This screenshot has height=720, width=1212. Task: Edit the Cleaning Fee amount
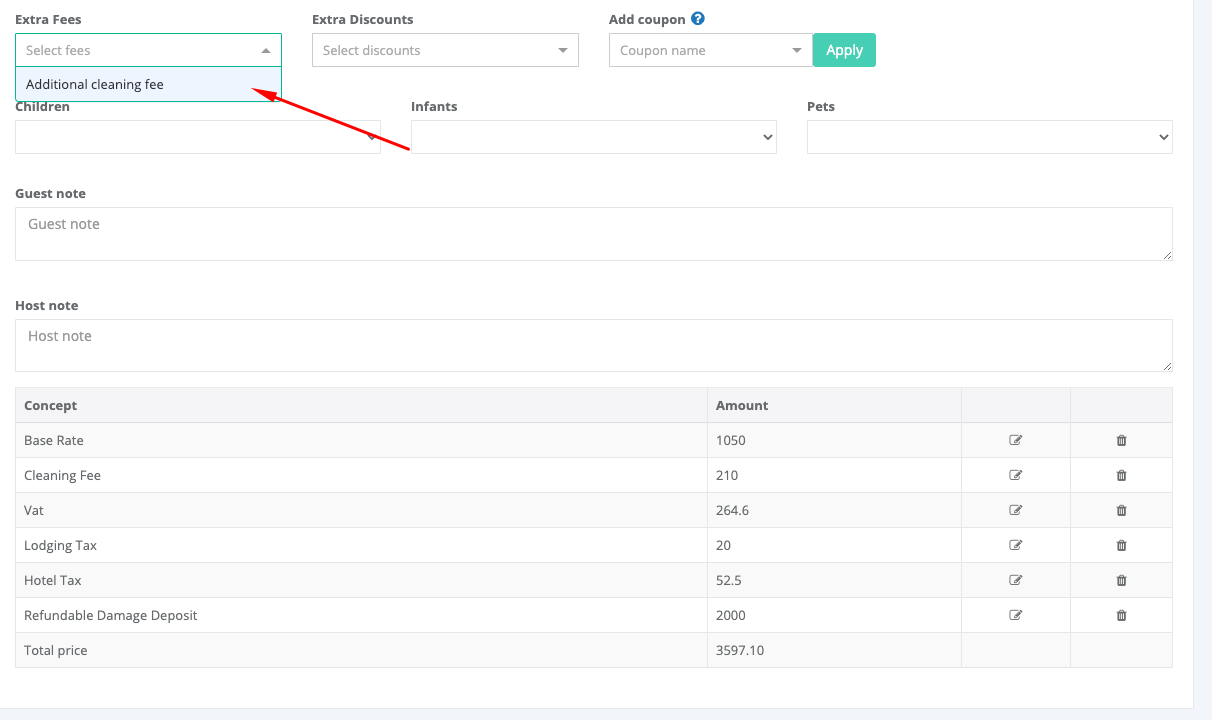pyautogui.click(x=1016, y=475)
